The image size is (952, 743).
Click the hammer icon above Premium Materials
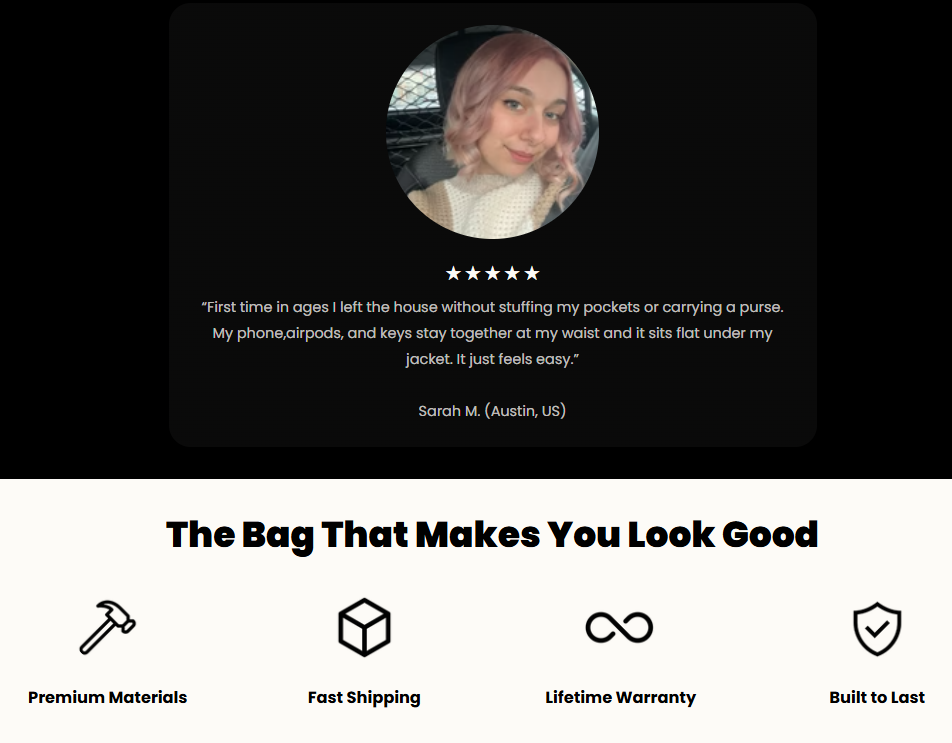[107, 627]
